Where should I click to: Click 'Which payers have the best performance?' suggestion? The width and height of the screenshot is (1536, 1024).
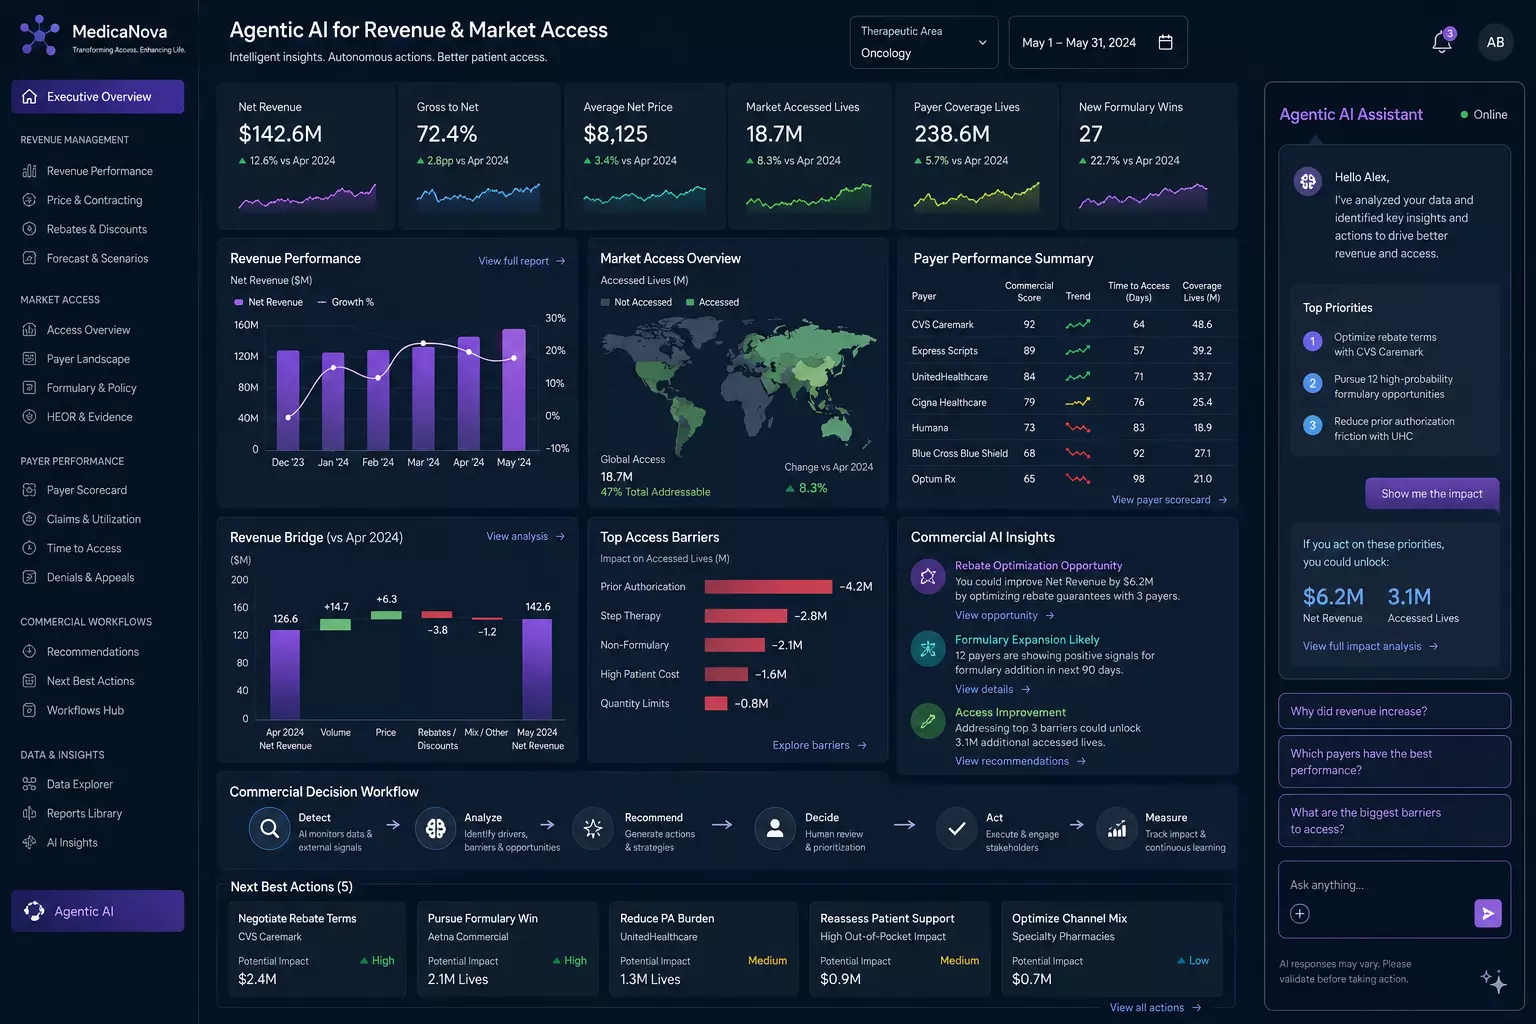click(1394, 762)
